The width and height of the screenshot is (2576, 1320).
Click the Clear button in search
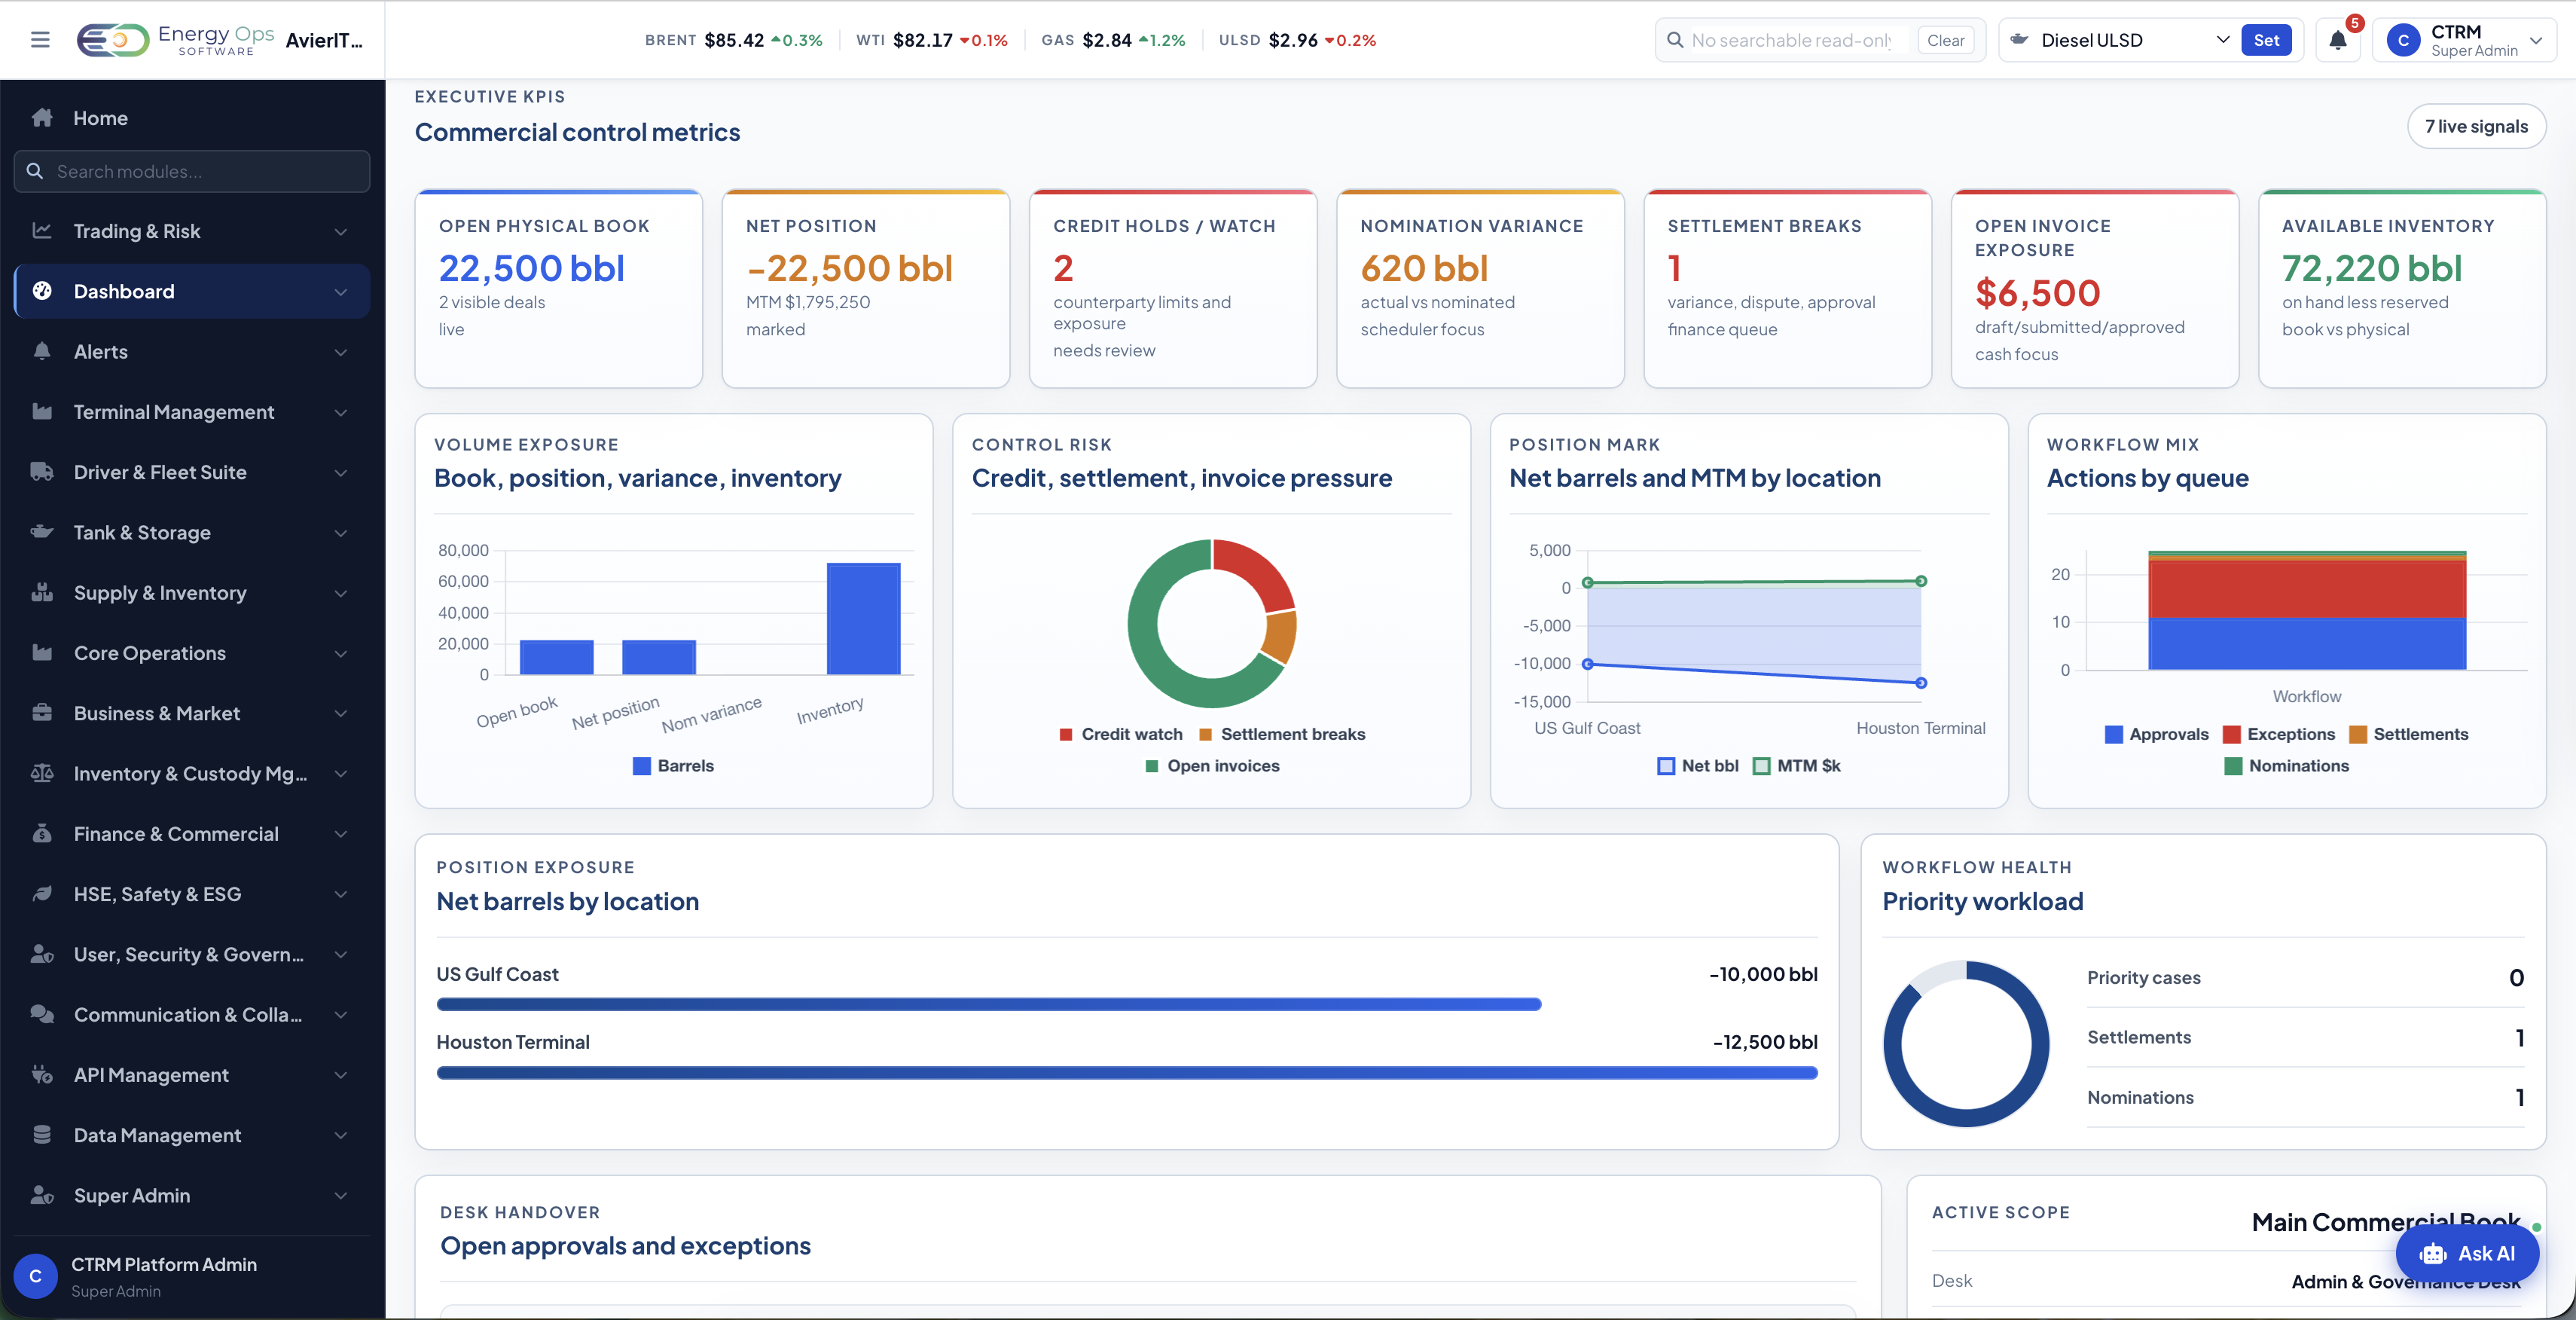(x=1945, y=40)
